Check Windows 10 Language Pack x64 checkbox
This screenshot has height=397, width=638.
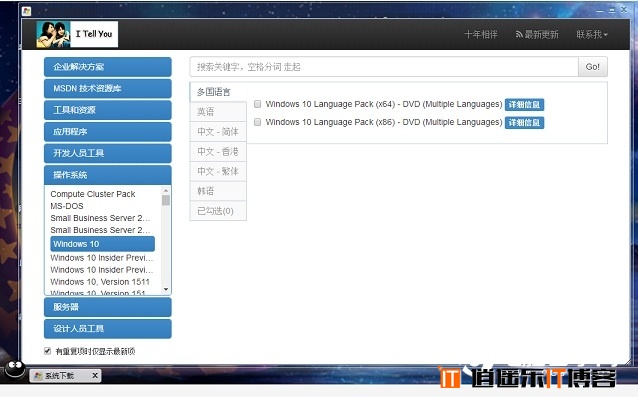(258, 104)
